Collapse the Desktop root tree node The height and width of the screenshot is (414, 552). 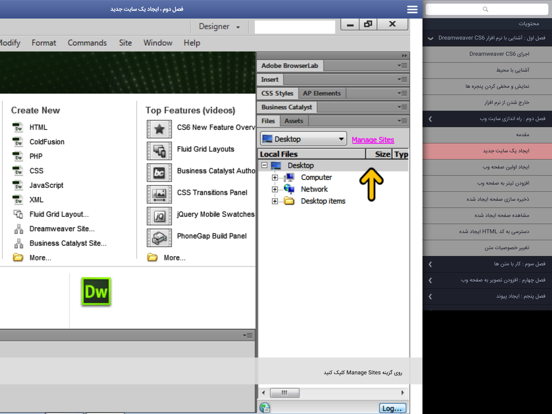tap(264, 165)
